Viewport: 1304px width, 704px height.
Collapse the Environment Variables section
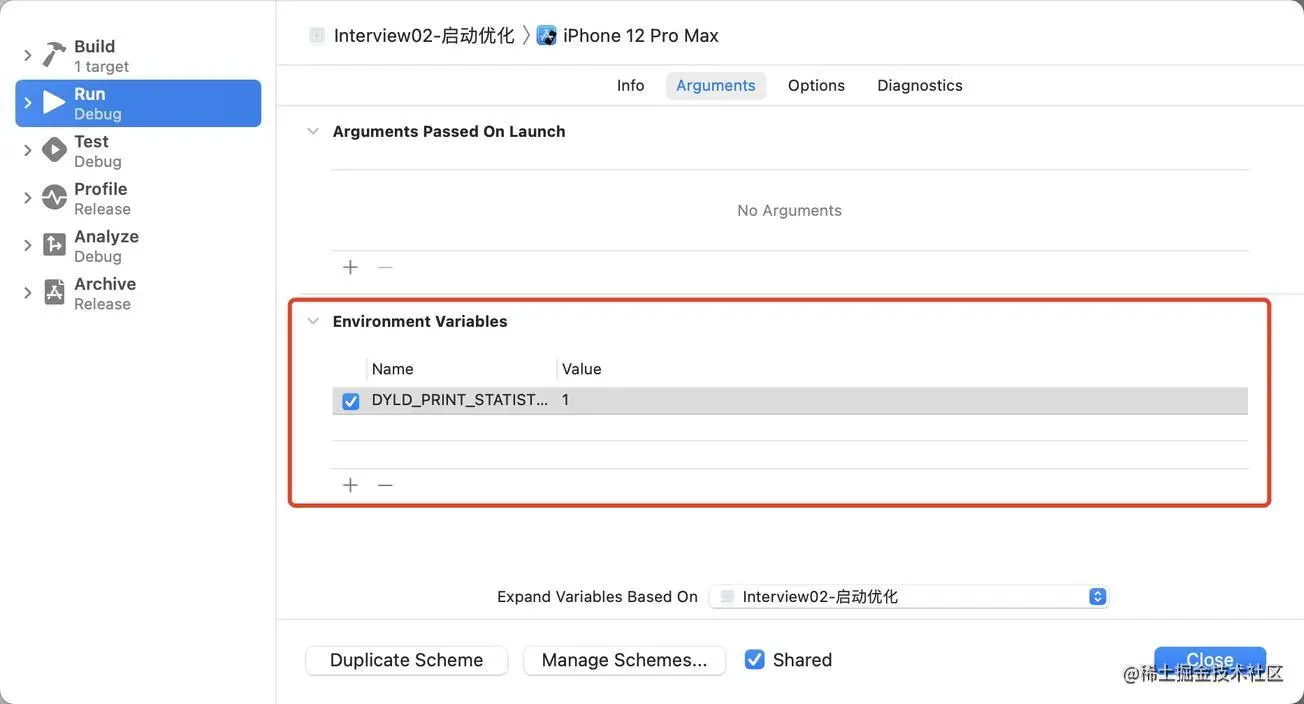[x=313, y=321]
